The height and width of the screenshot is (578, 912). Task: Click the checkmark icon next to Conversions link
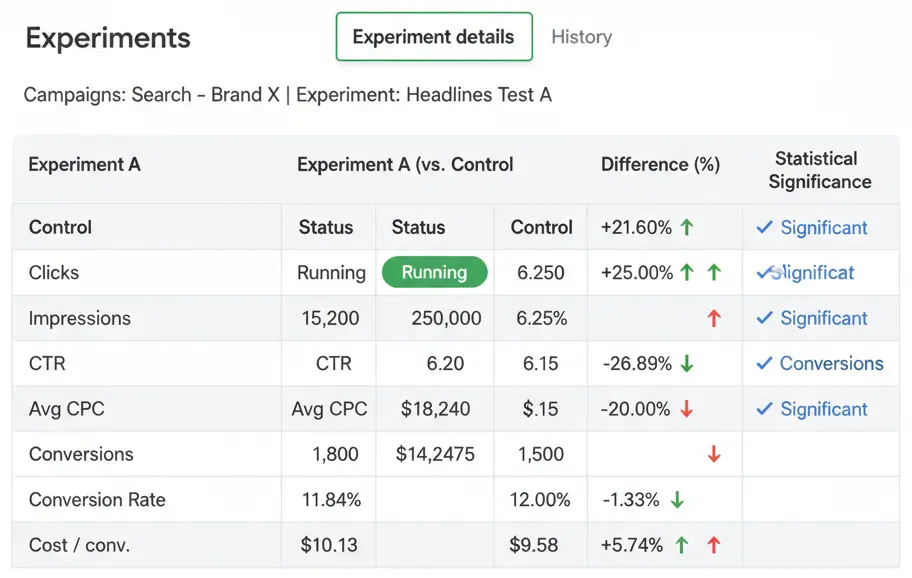pyautogui.click(x=764, y=363)
